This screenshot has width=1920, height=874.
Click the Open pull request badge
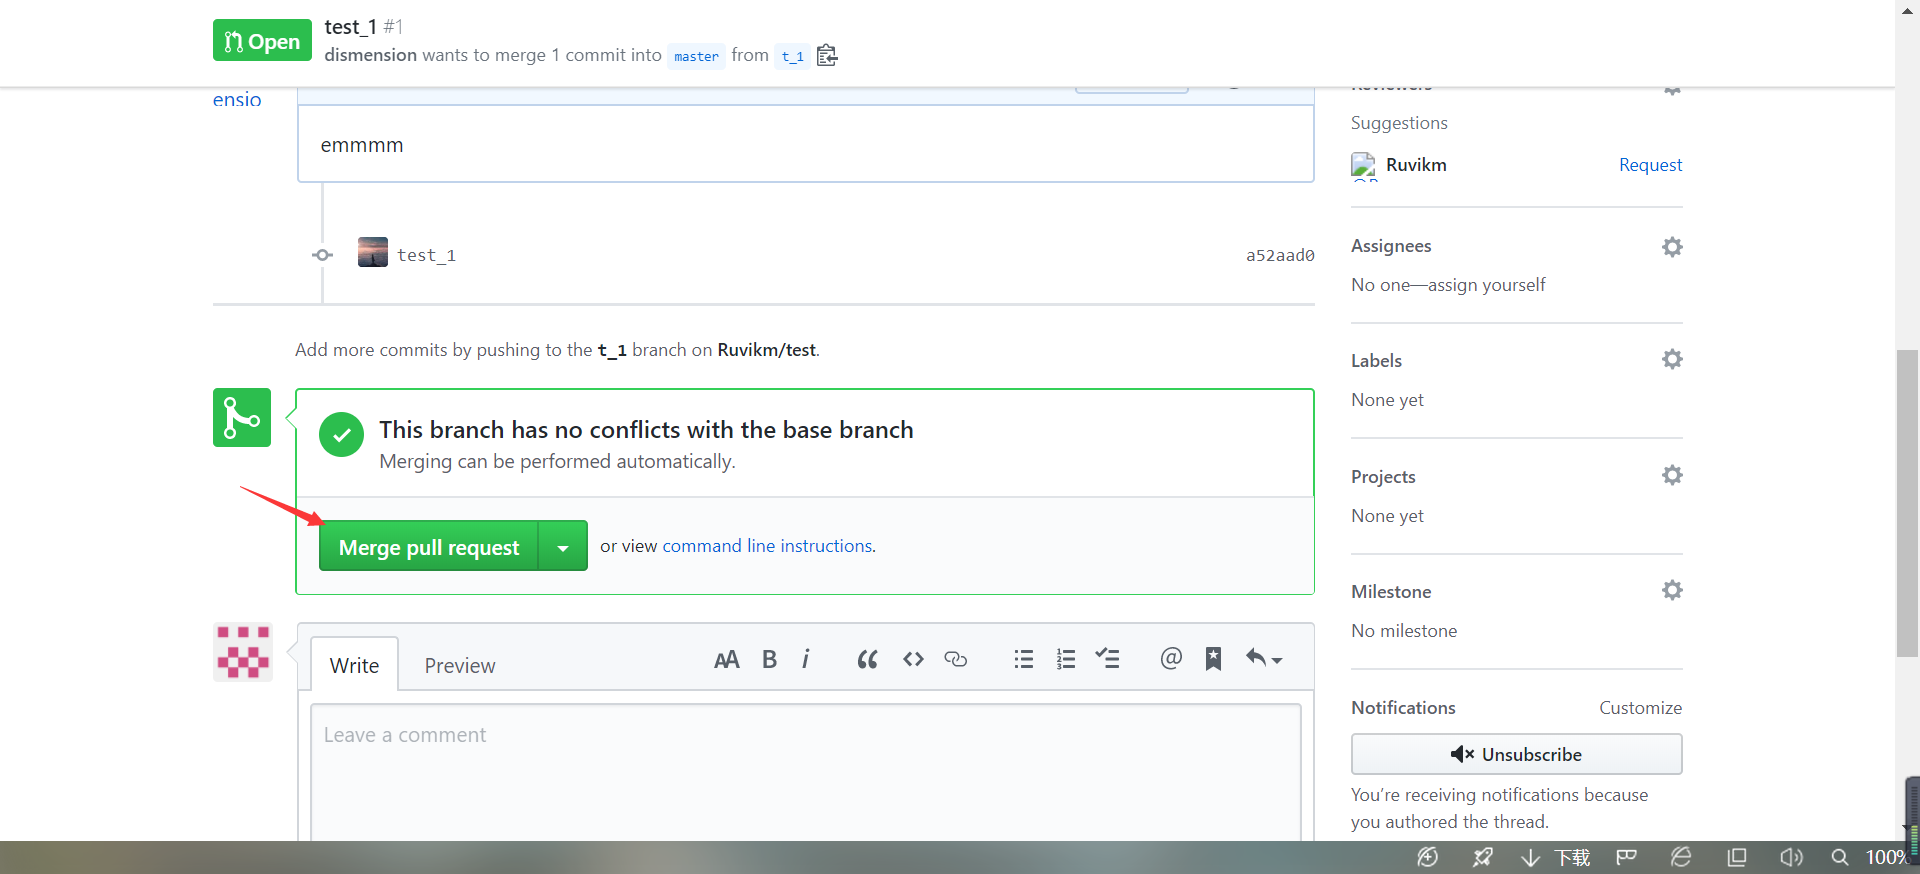262,41
